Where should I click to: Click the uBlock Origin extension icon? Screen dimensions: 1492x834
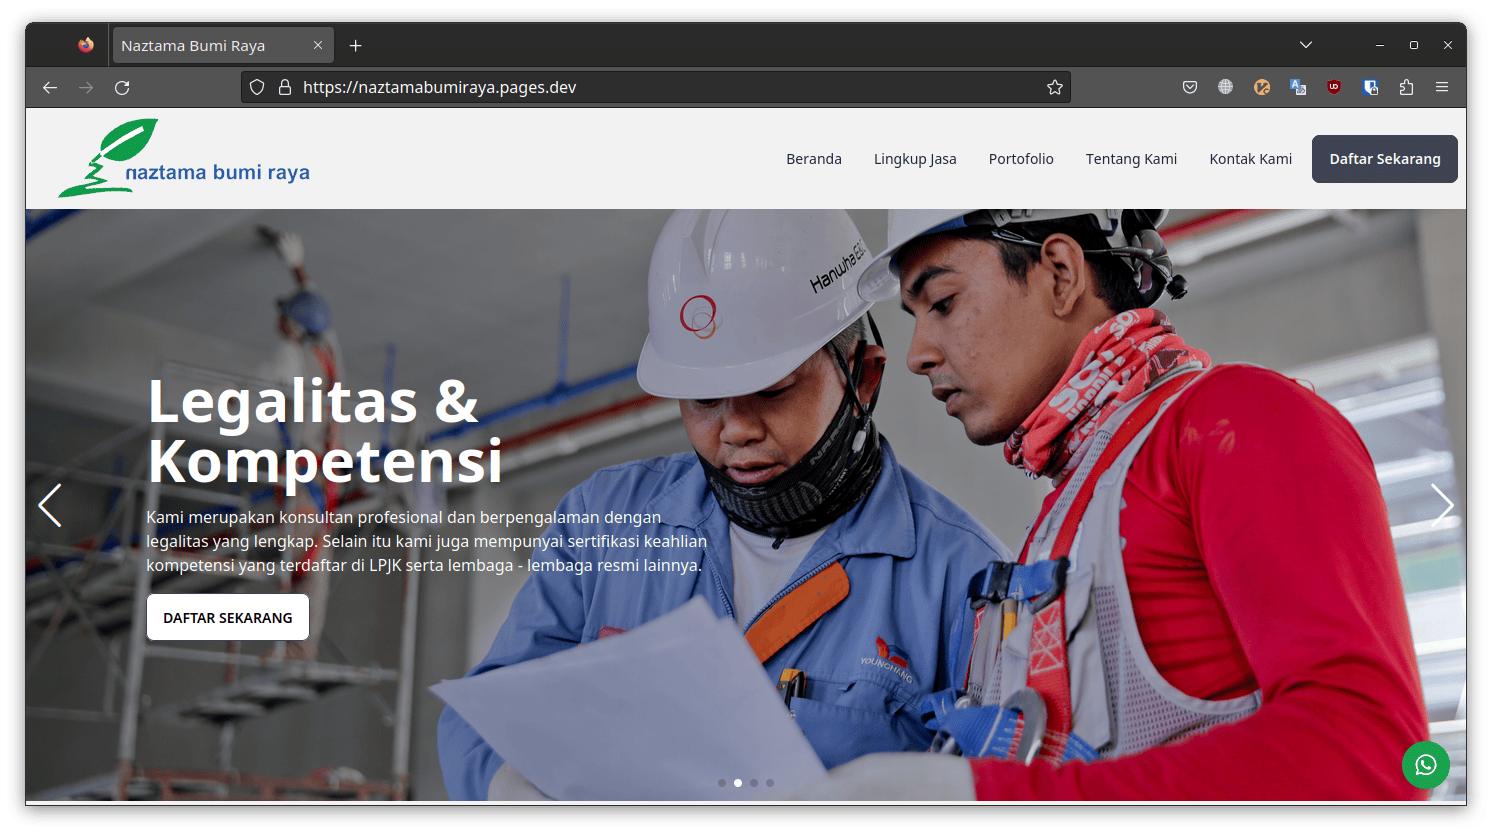tap(1334, 87)
